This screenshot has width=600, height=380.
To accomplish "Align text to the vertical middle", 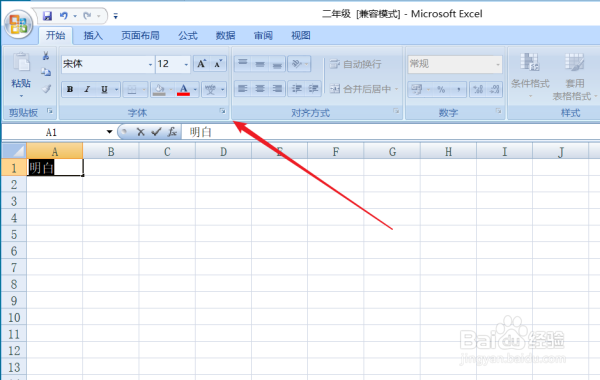I will point(260,64).
